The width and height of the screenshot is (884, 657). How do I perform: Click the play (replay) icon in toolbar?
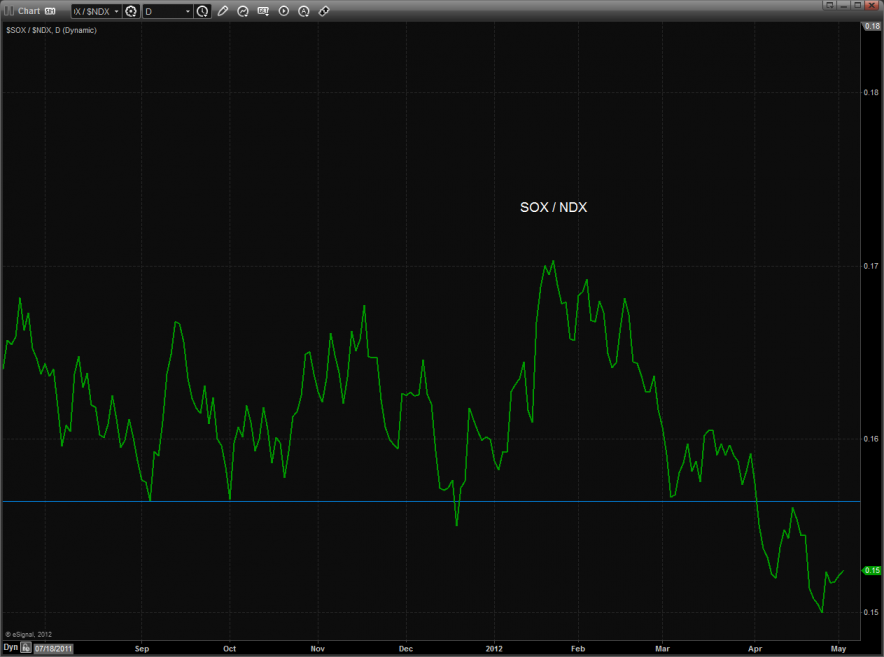[x=284, y=11]
